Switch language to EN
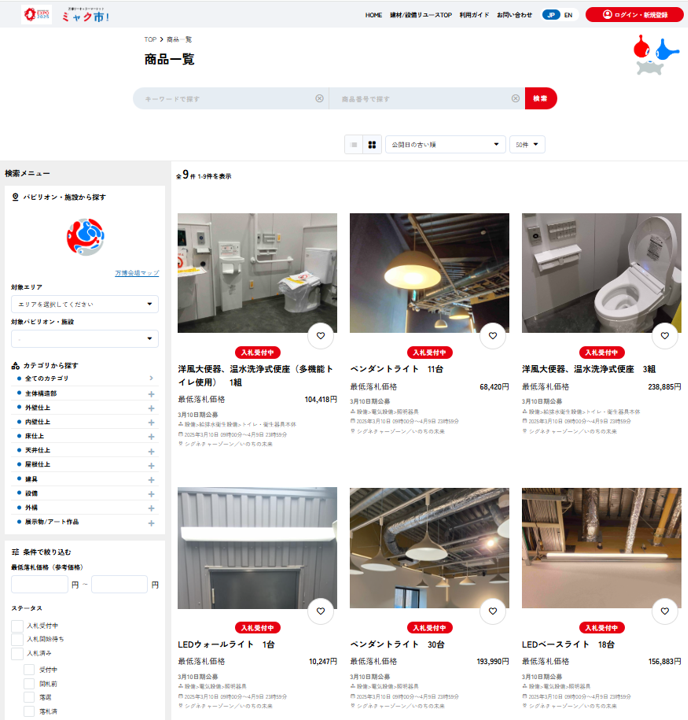This screenshot has width=688, height=720. point(568,15)
